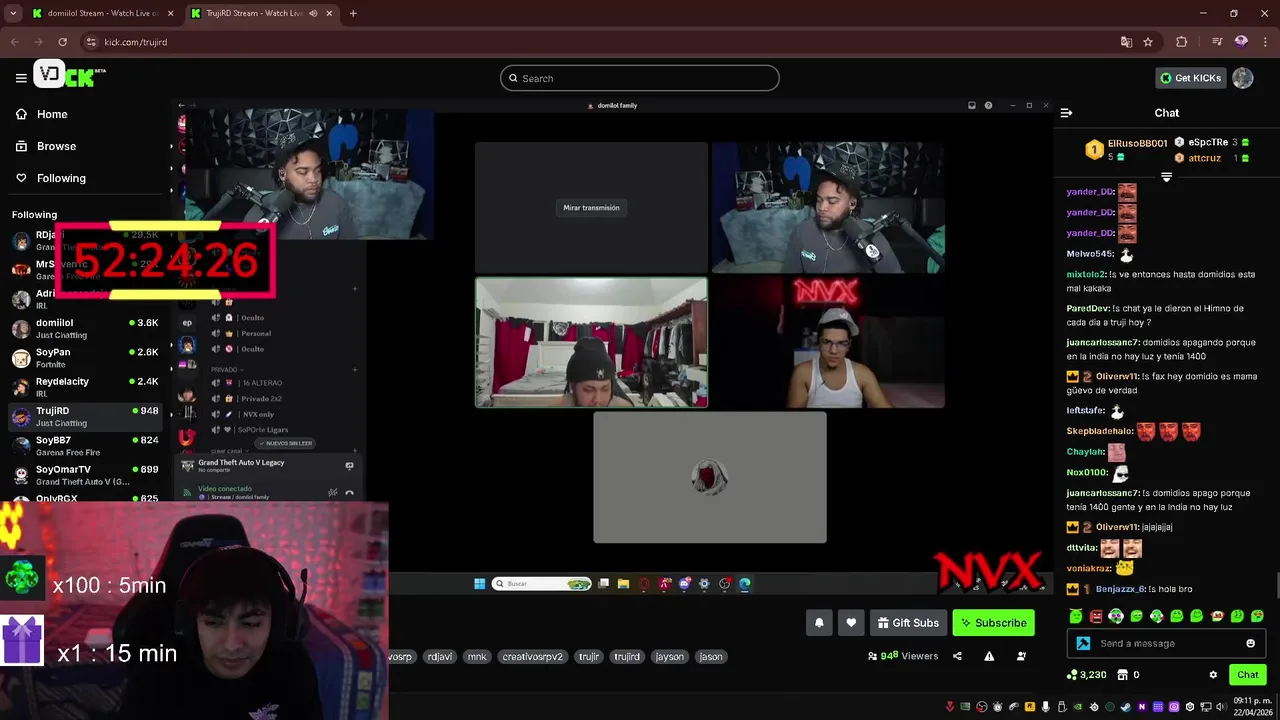The width and height of the screenshot is (1280, 720).
Task: Open chat identity hammer badge icon
Action: click(x=1083, y=643)
